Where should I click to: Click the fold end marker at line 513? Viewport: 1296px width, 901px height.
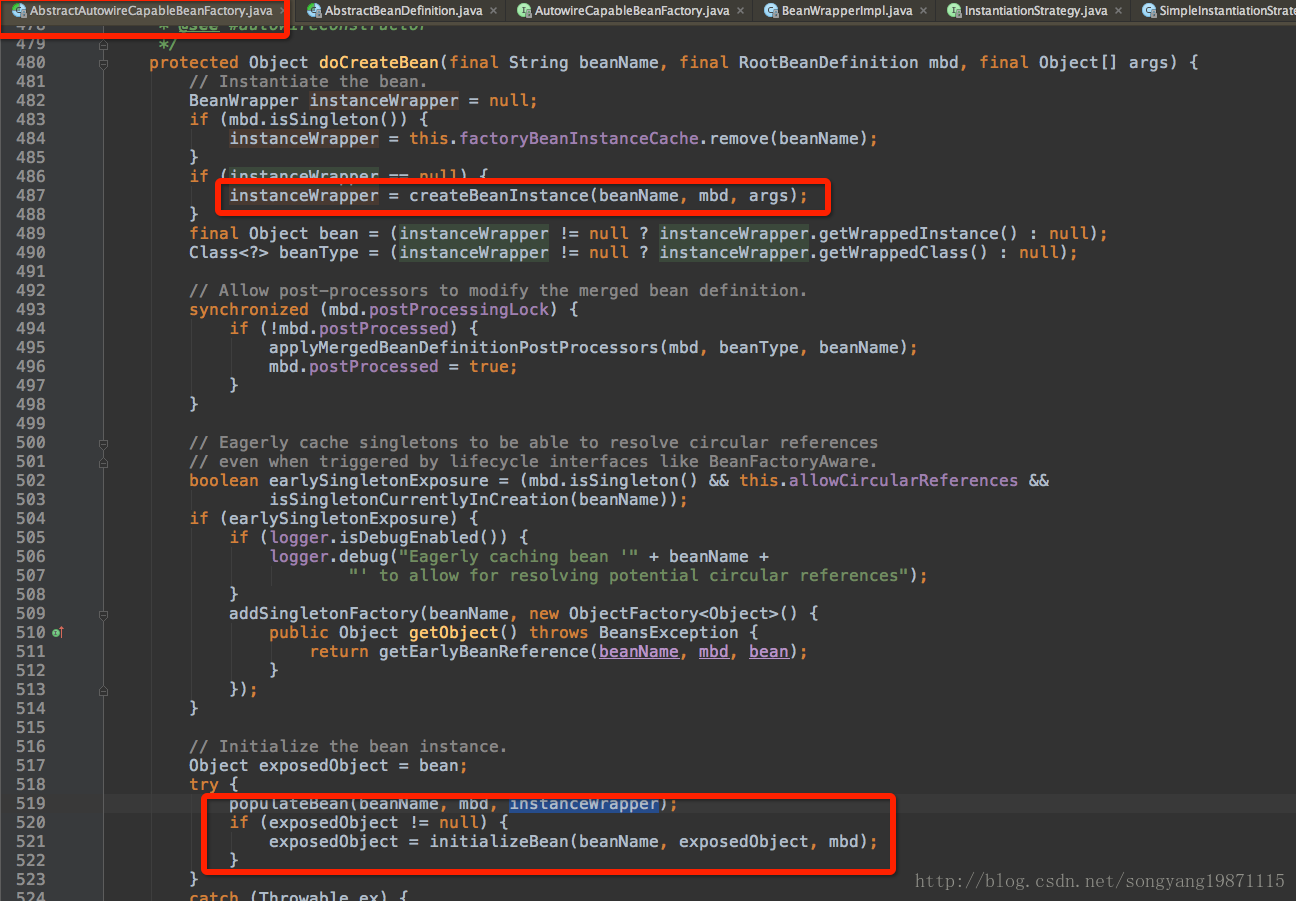[x=104, y=689]
